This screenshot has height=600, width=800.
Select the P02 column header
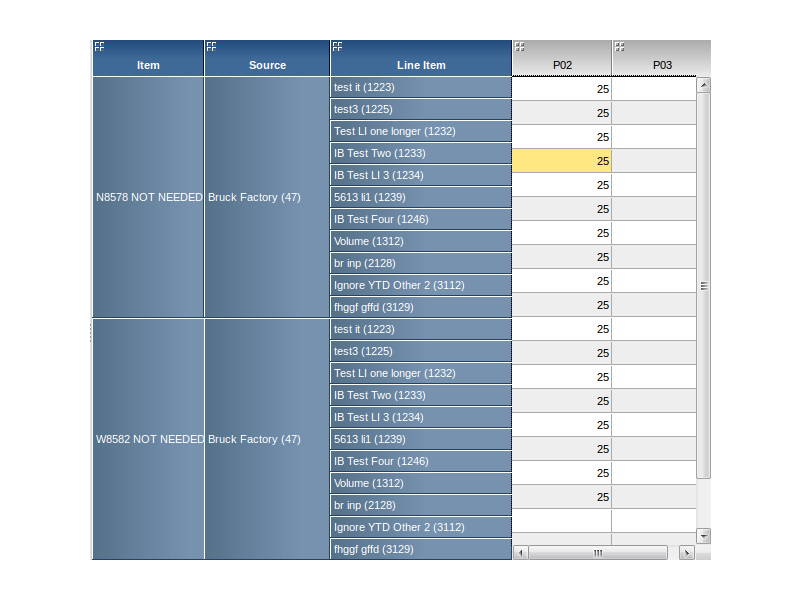tap(562, 59)
